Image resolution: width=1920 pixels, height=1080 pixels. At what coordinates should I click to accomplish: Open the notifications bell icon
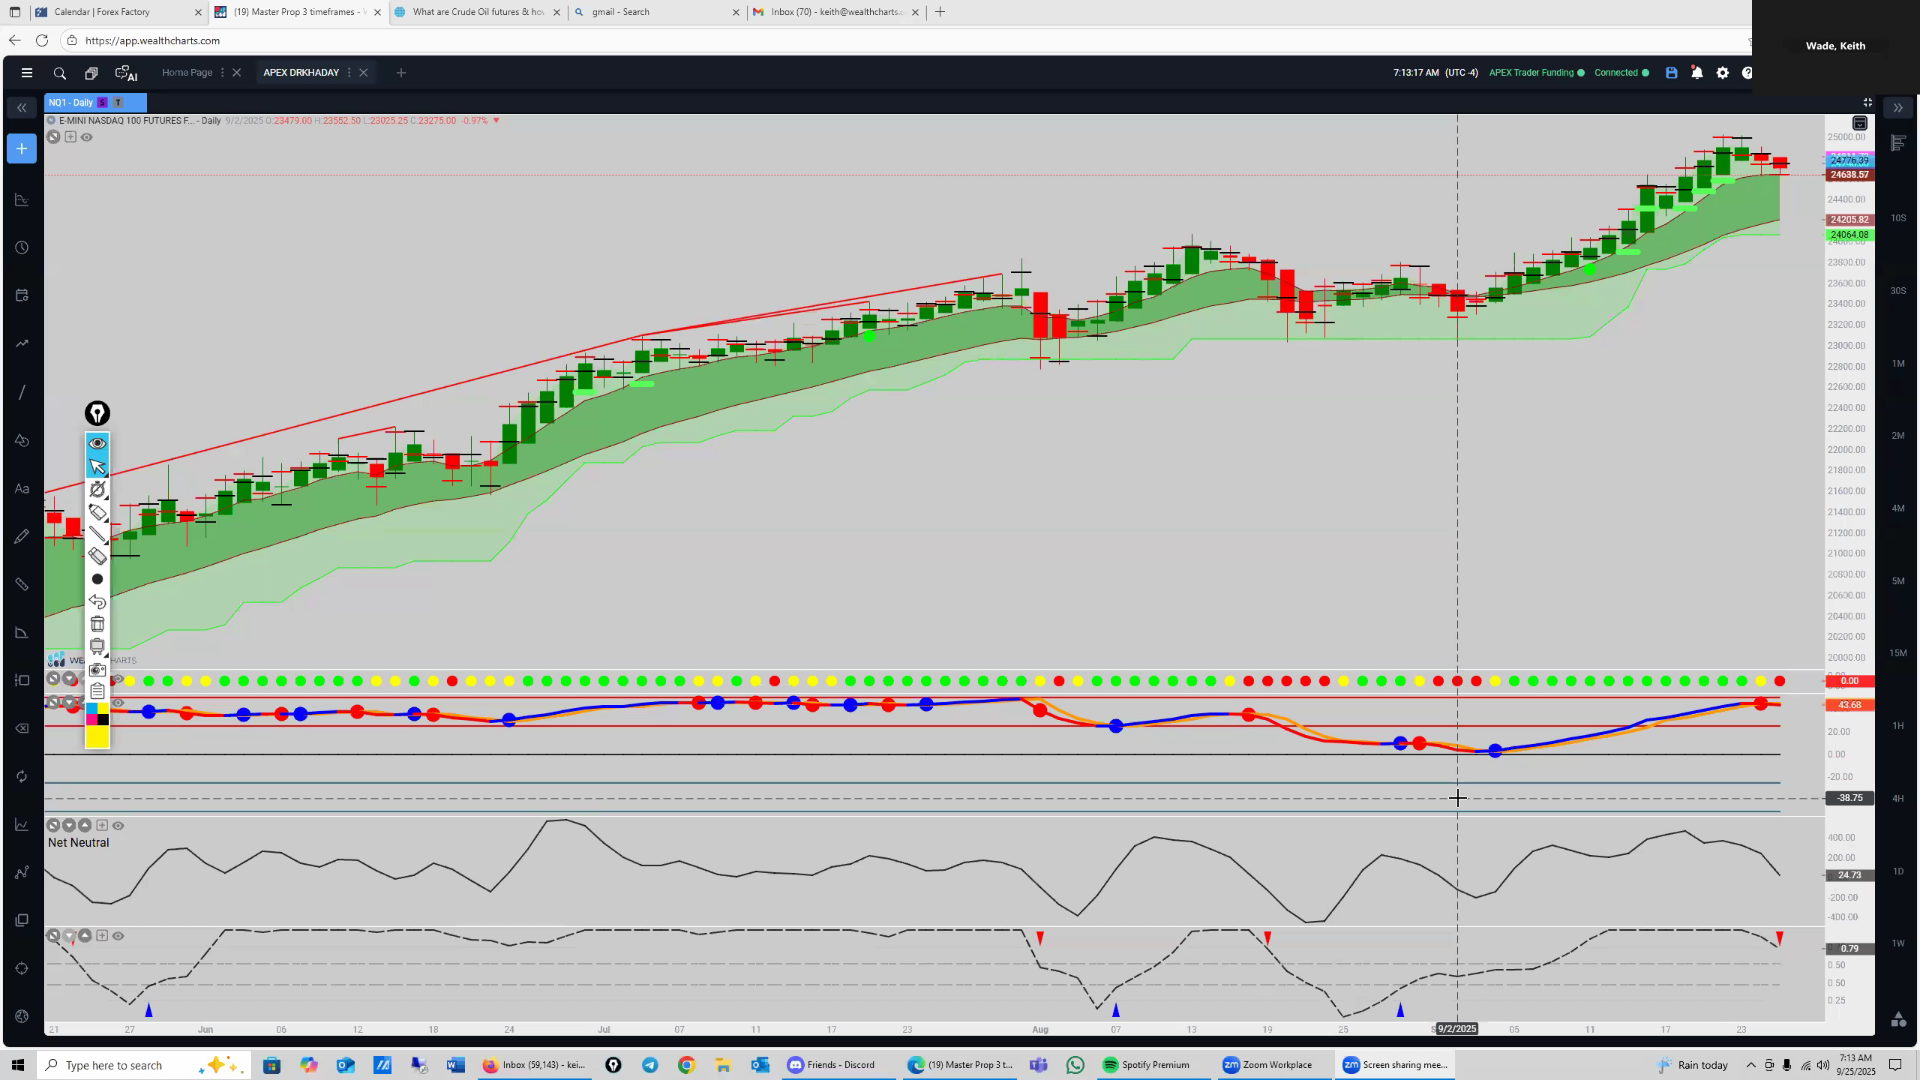[x=1697, y=73]
